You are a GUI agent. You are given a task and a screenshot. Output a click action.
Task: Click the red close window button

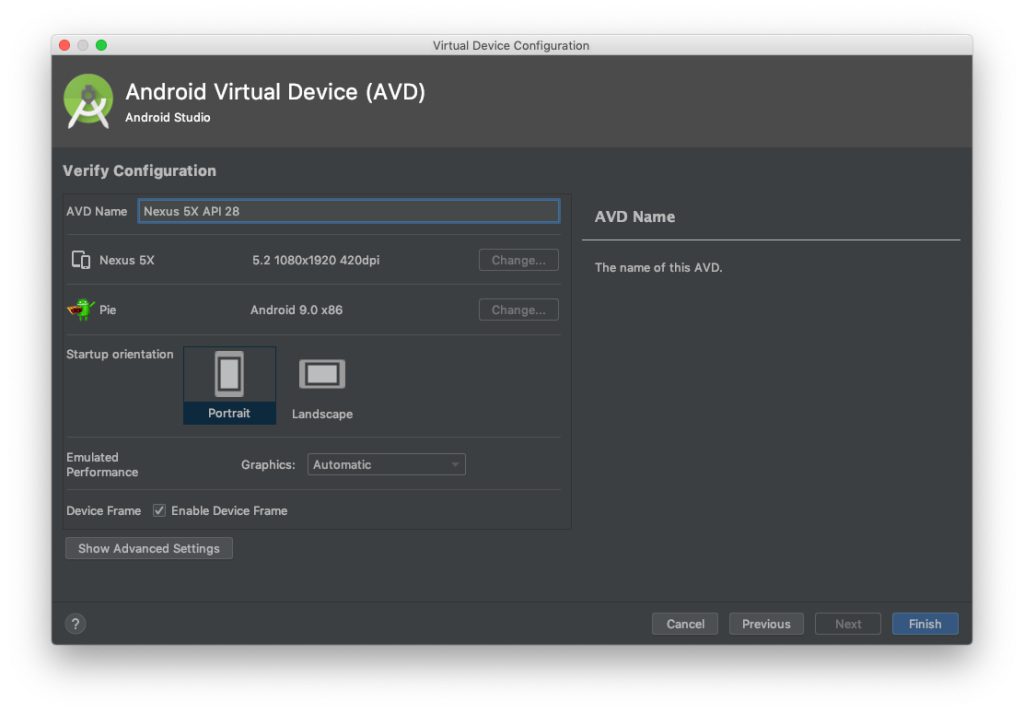click(x=65, y=45)
